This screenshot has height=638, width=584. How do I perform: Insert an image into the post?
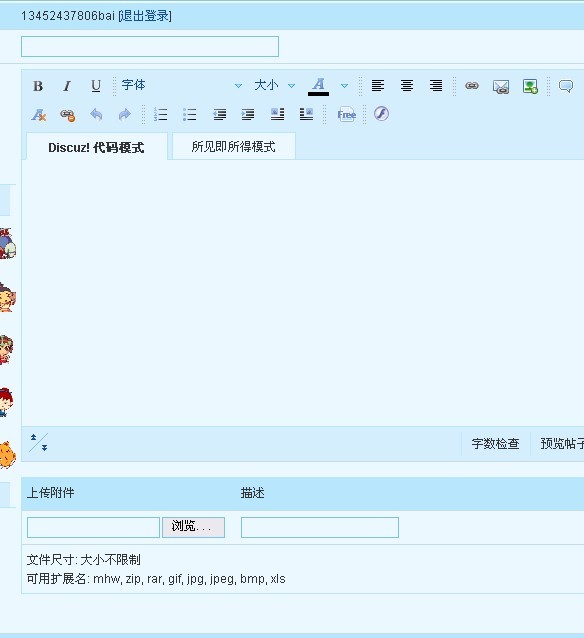pos(530,86)
